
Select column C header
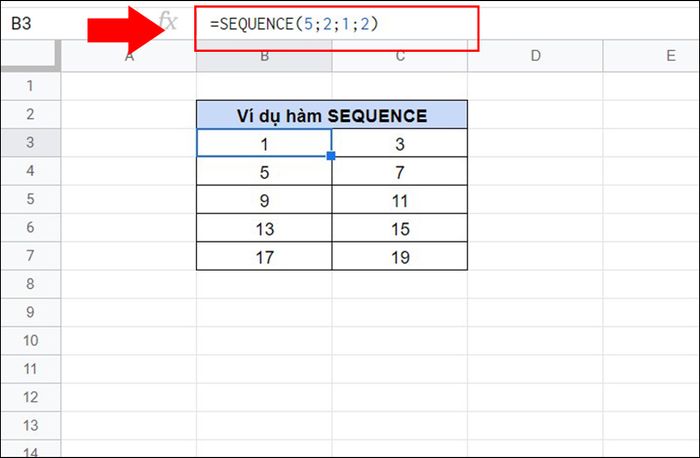click(400, 58)
